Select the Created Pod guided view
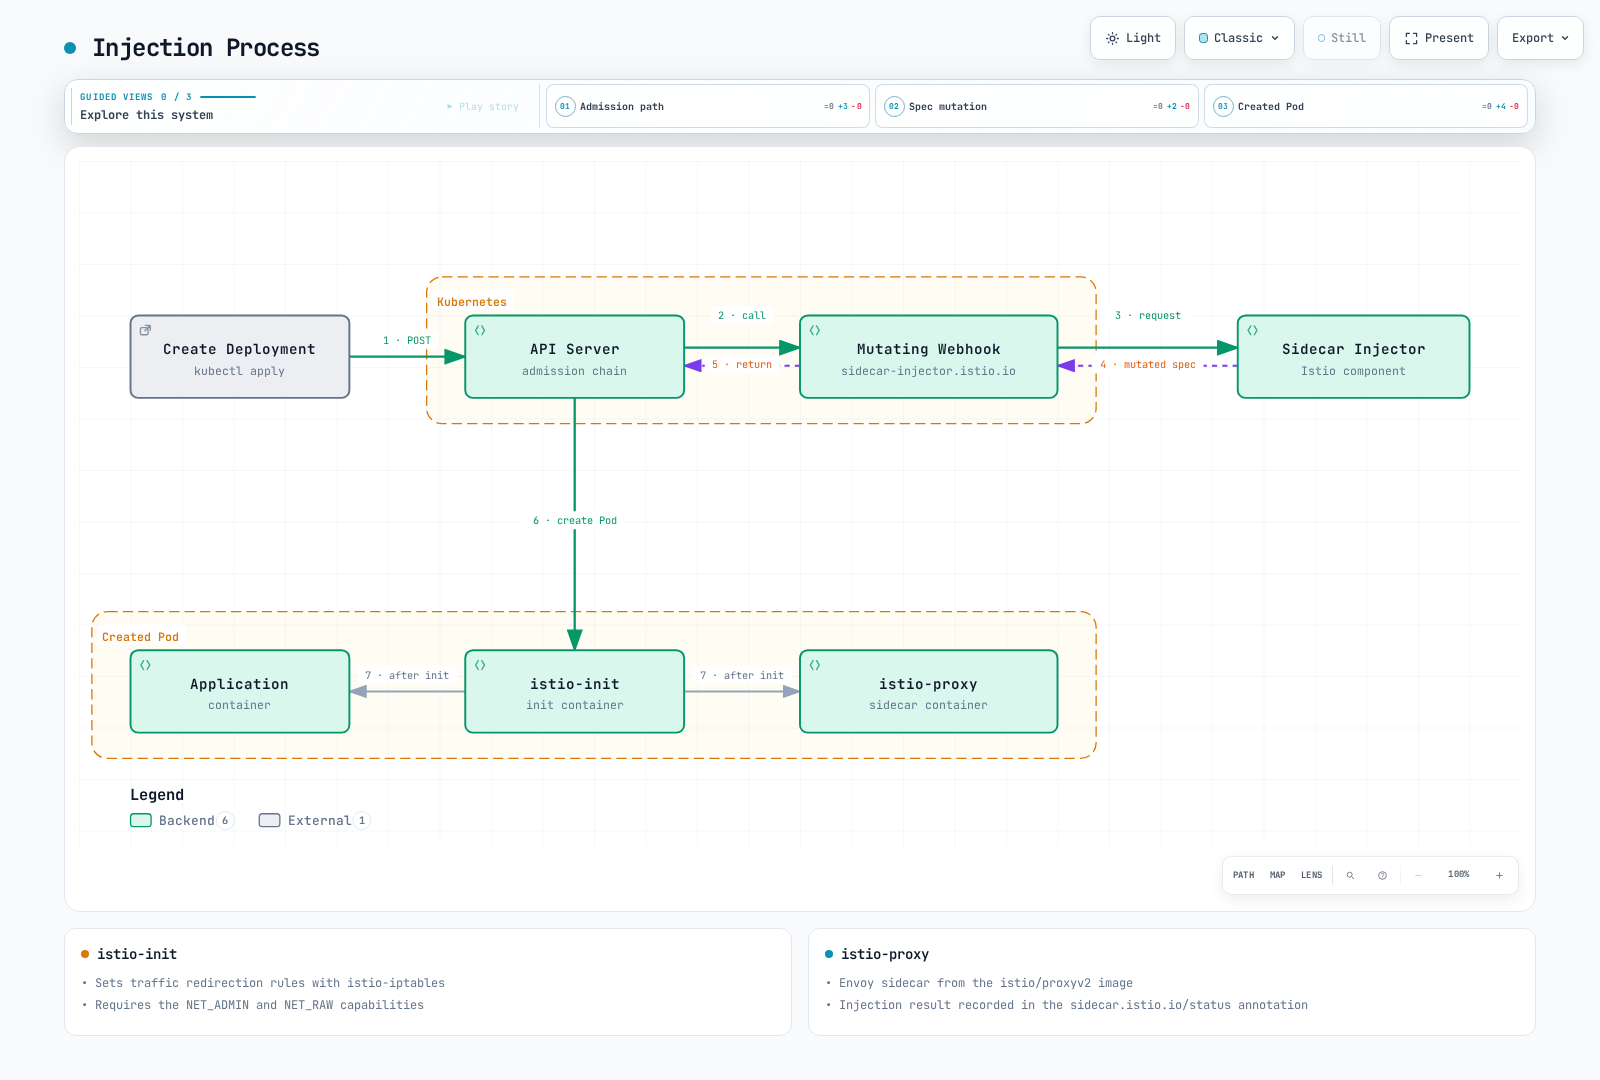Screen dimensions: 1600x1080 [x=1366, y=106]
